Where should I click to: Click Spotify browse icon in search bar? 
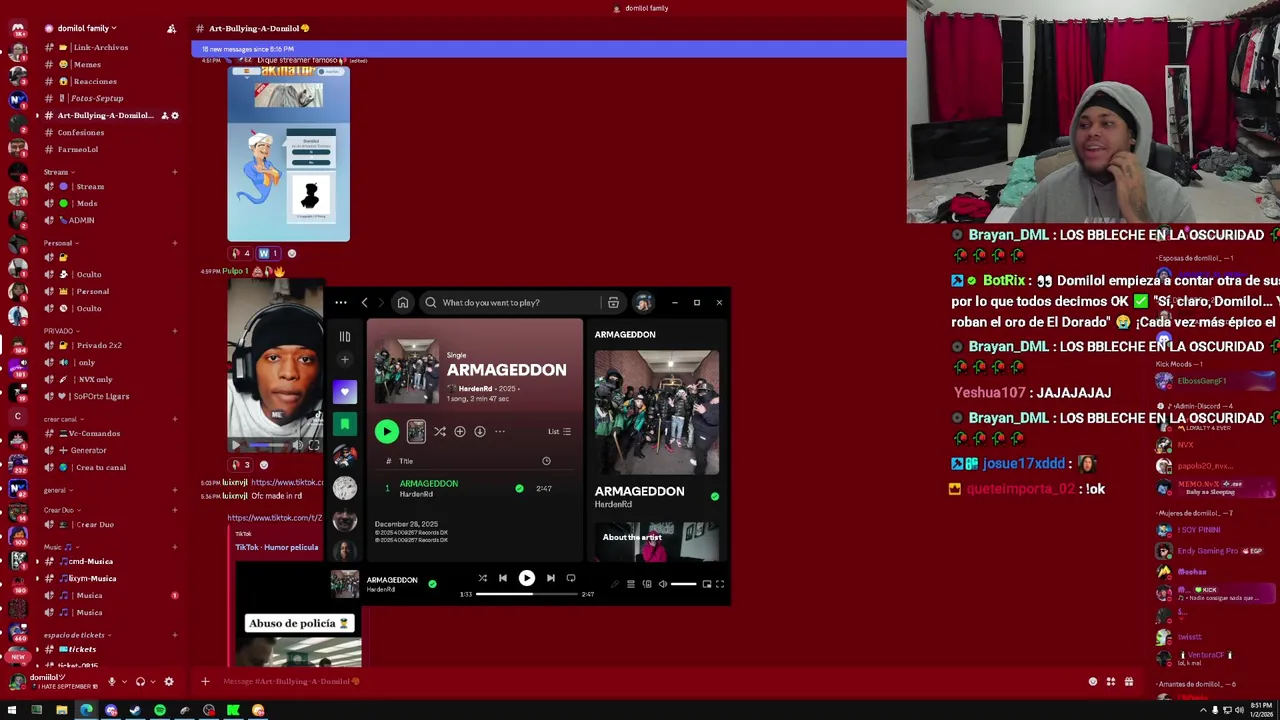[613, 302]
